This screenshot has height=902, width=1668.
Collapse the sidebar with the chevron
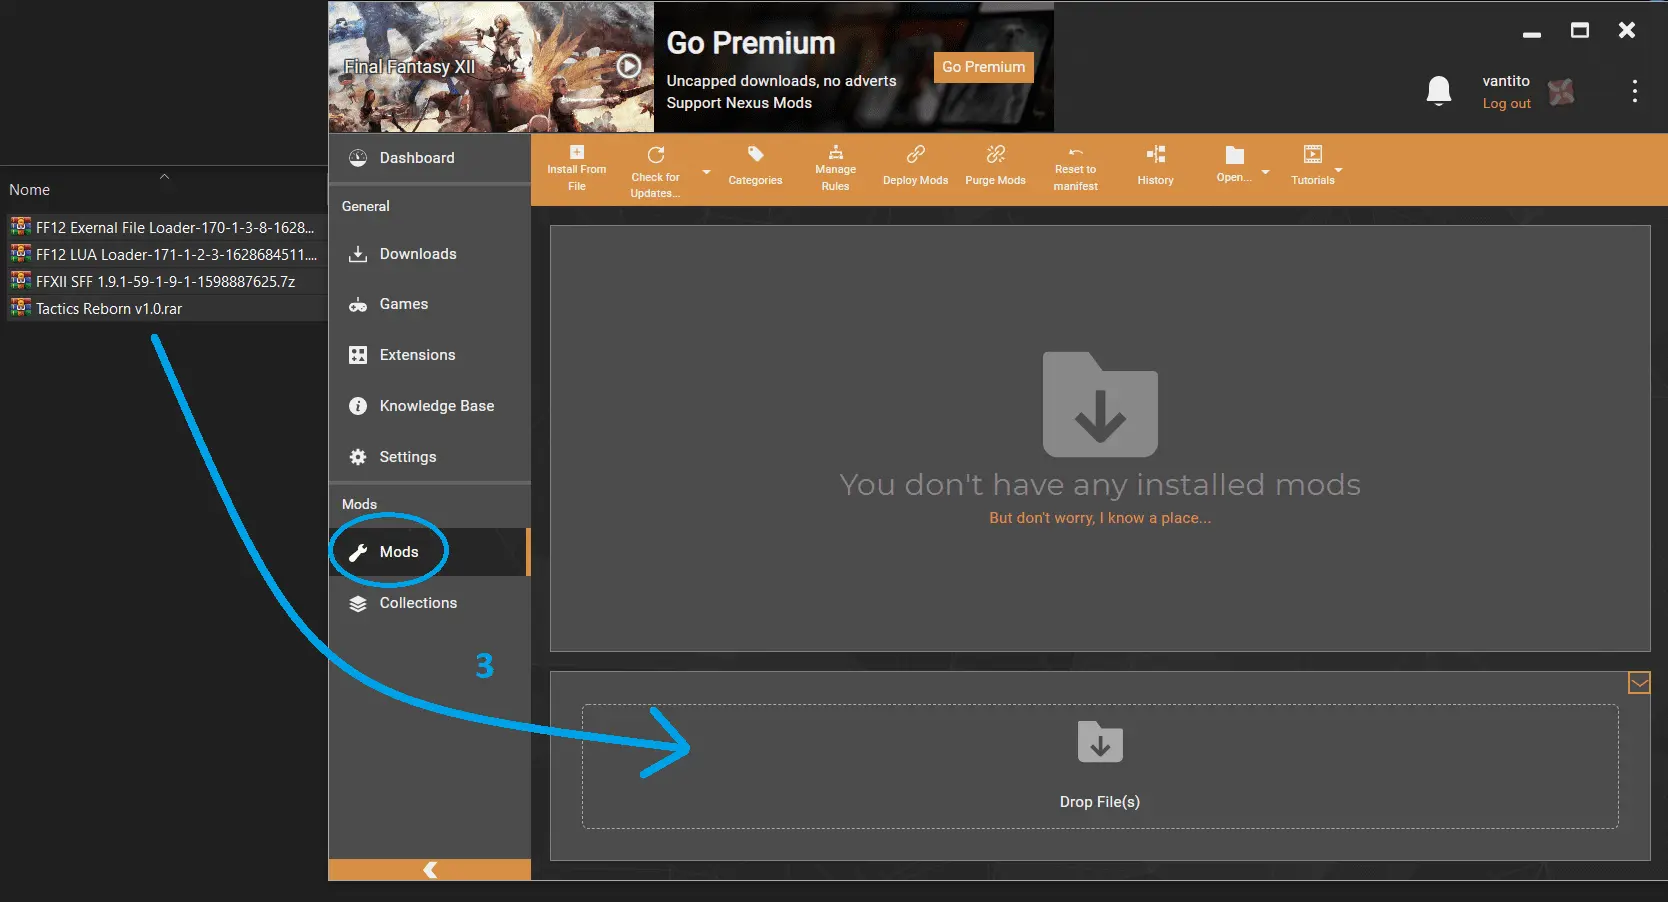(430, 870)
